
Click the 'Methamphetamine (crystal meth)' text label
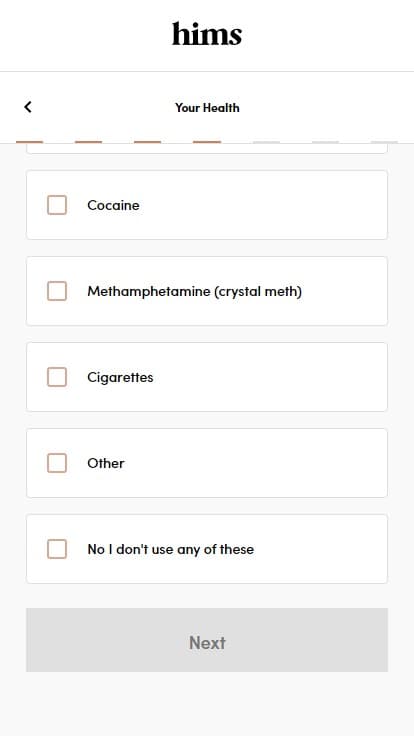click(x=194, y=291)
